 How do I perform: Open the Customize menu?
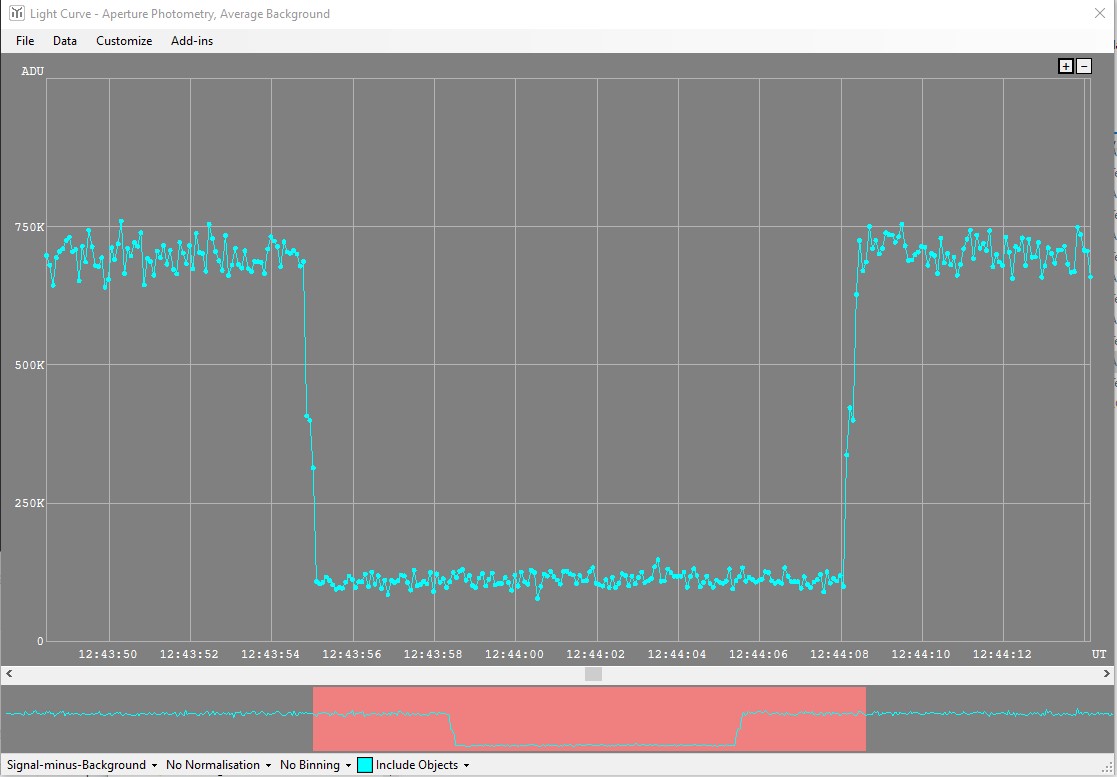pos(124,41)
